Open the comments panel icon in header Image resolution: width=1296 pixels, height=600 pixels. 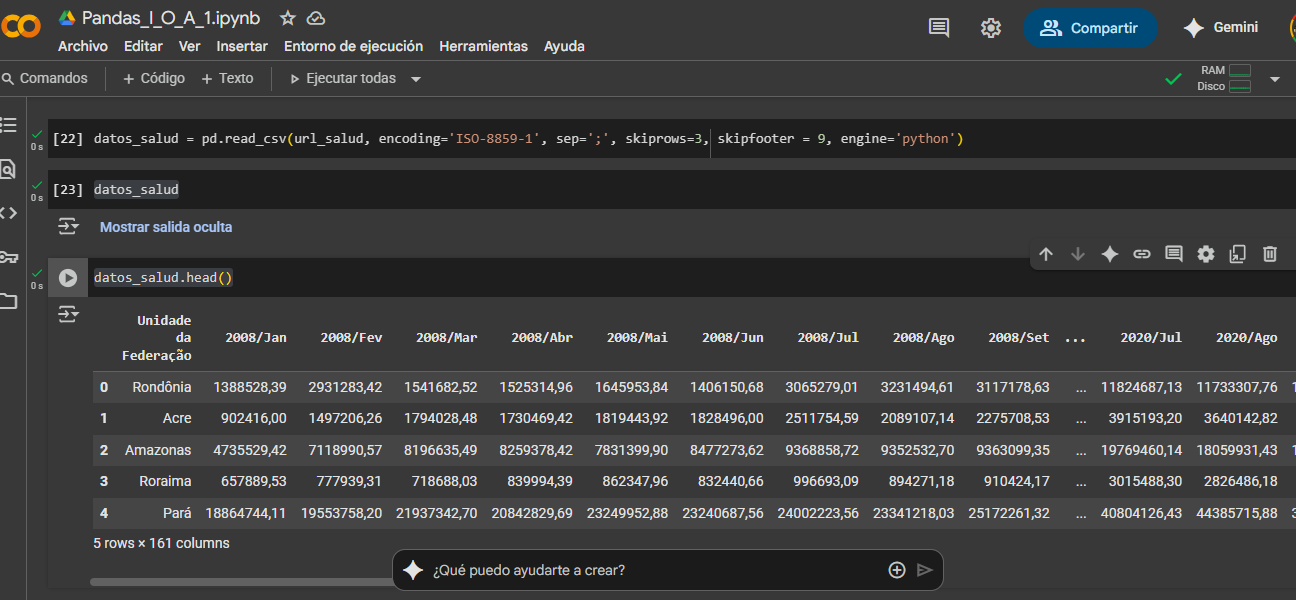coord(939,28)
